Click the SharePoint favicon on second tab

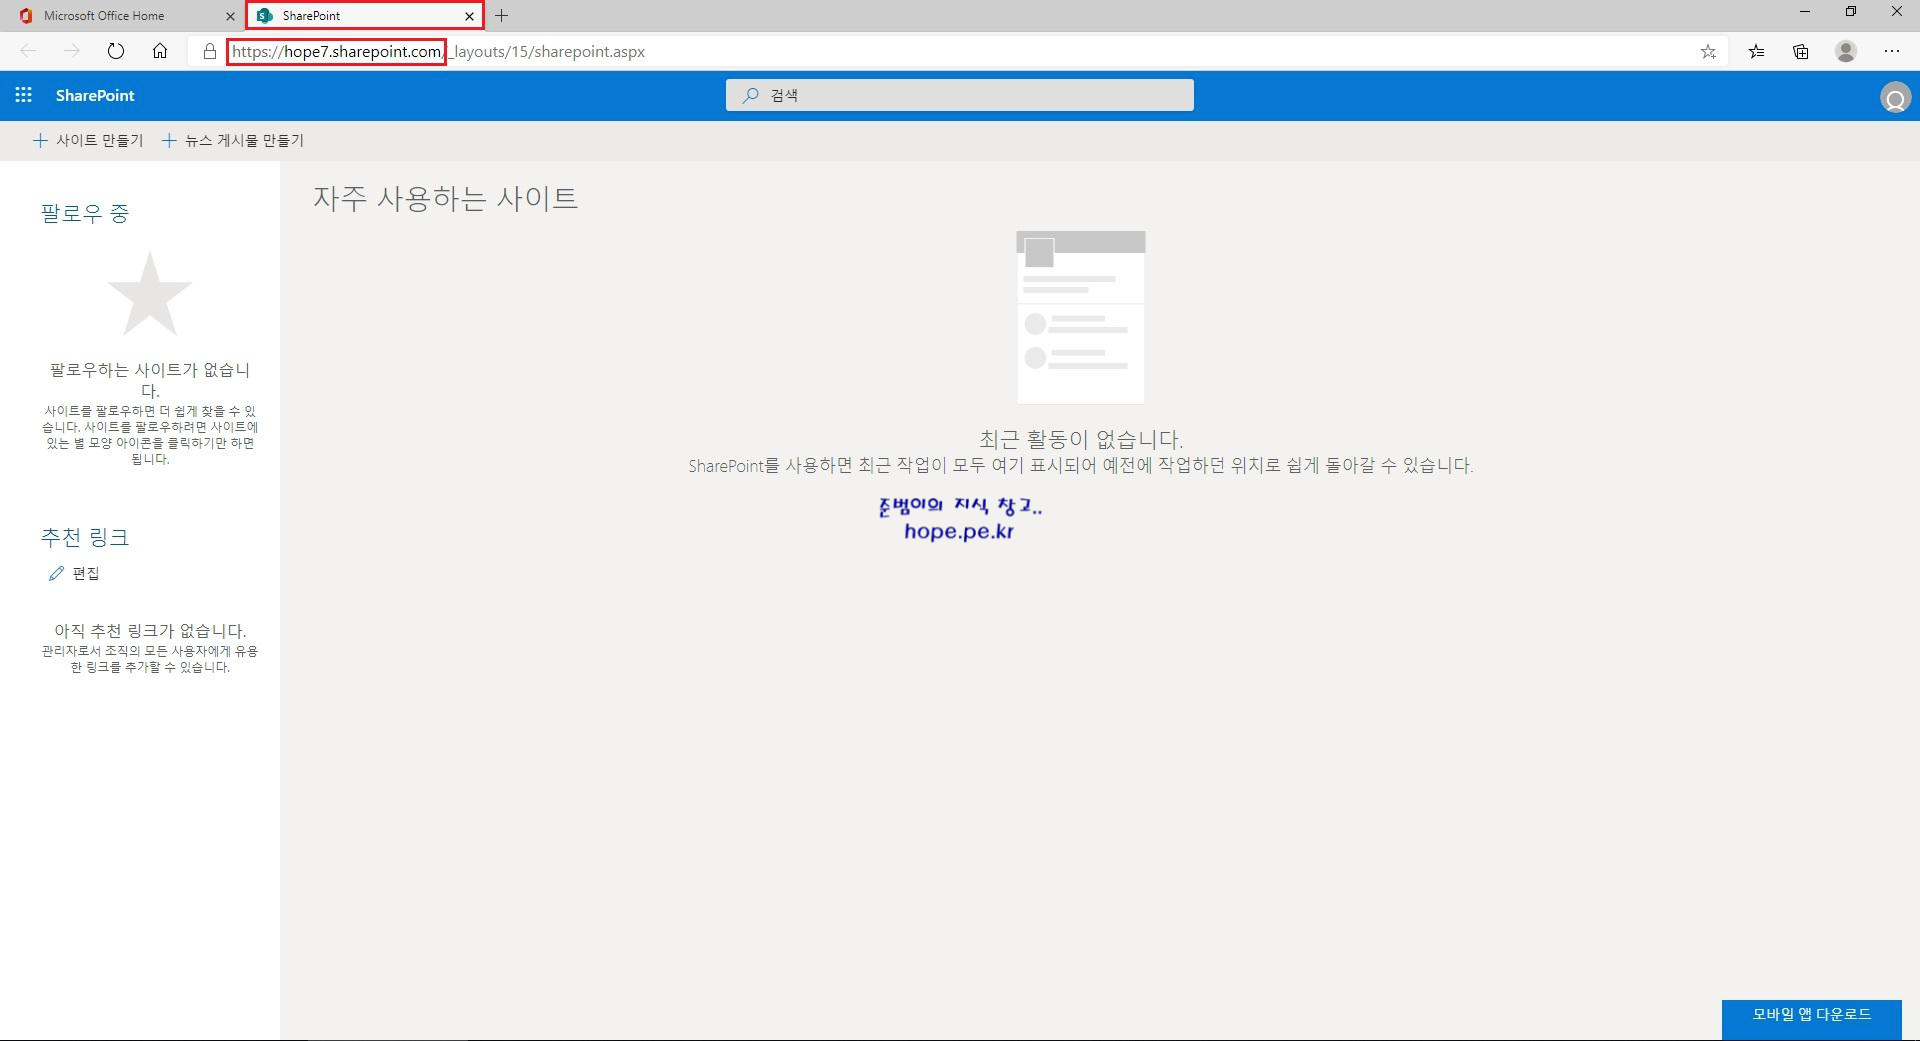pos(265,16)
